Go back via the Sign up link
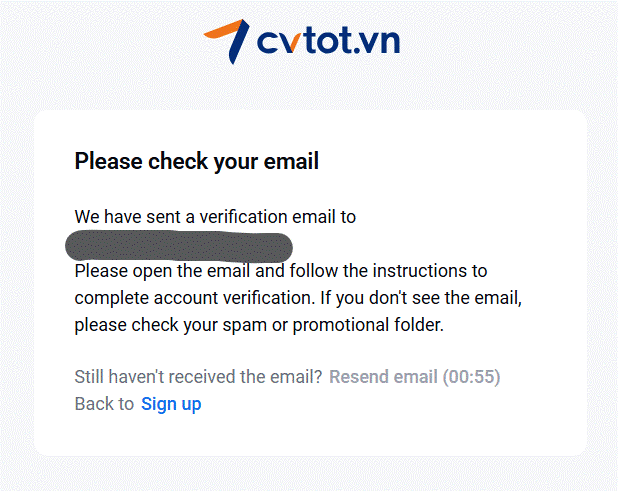Viewport: 618px width, 491px height. (x=171, y=404)
